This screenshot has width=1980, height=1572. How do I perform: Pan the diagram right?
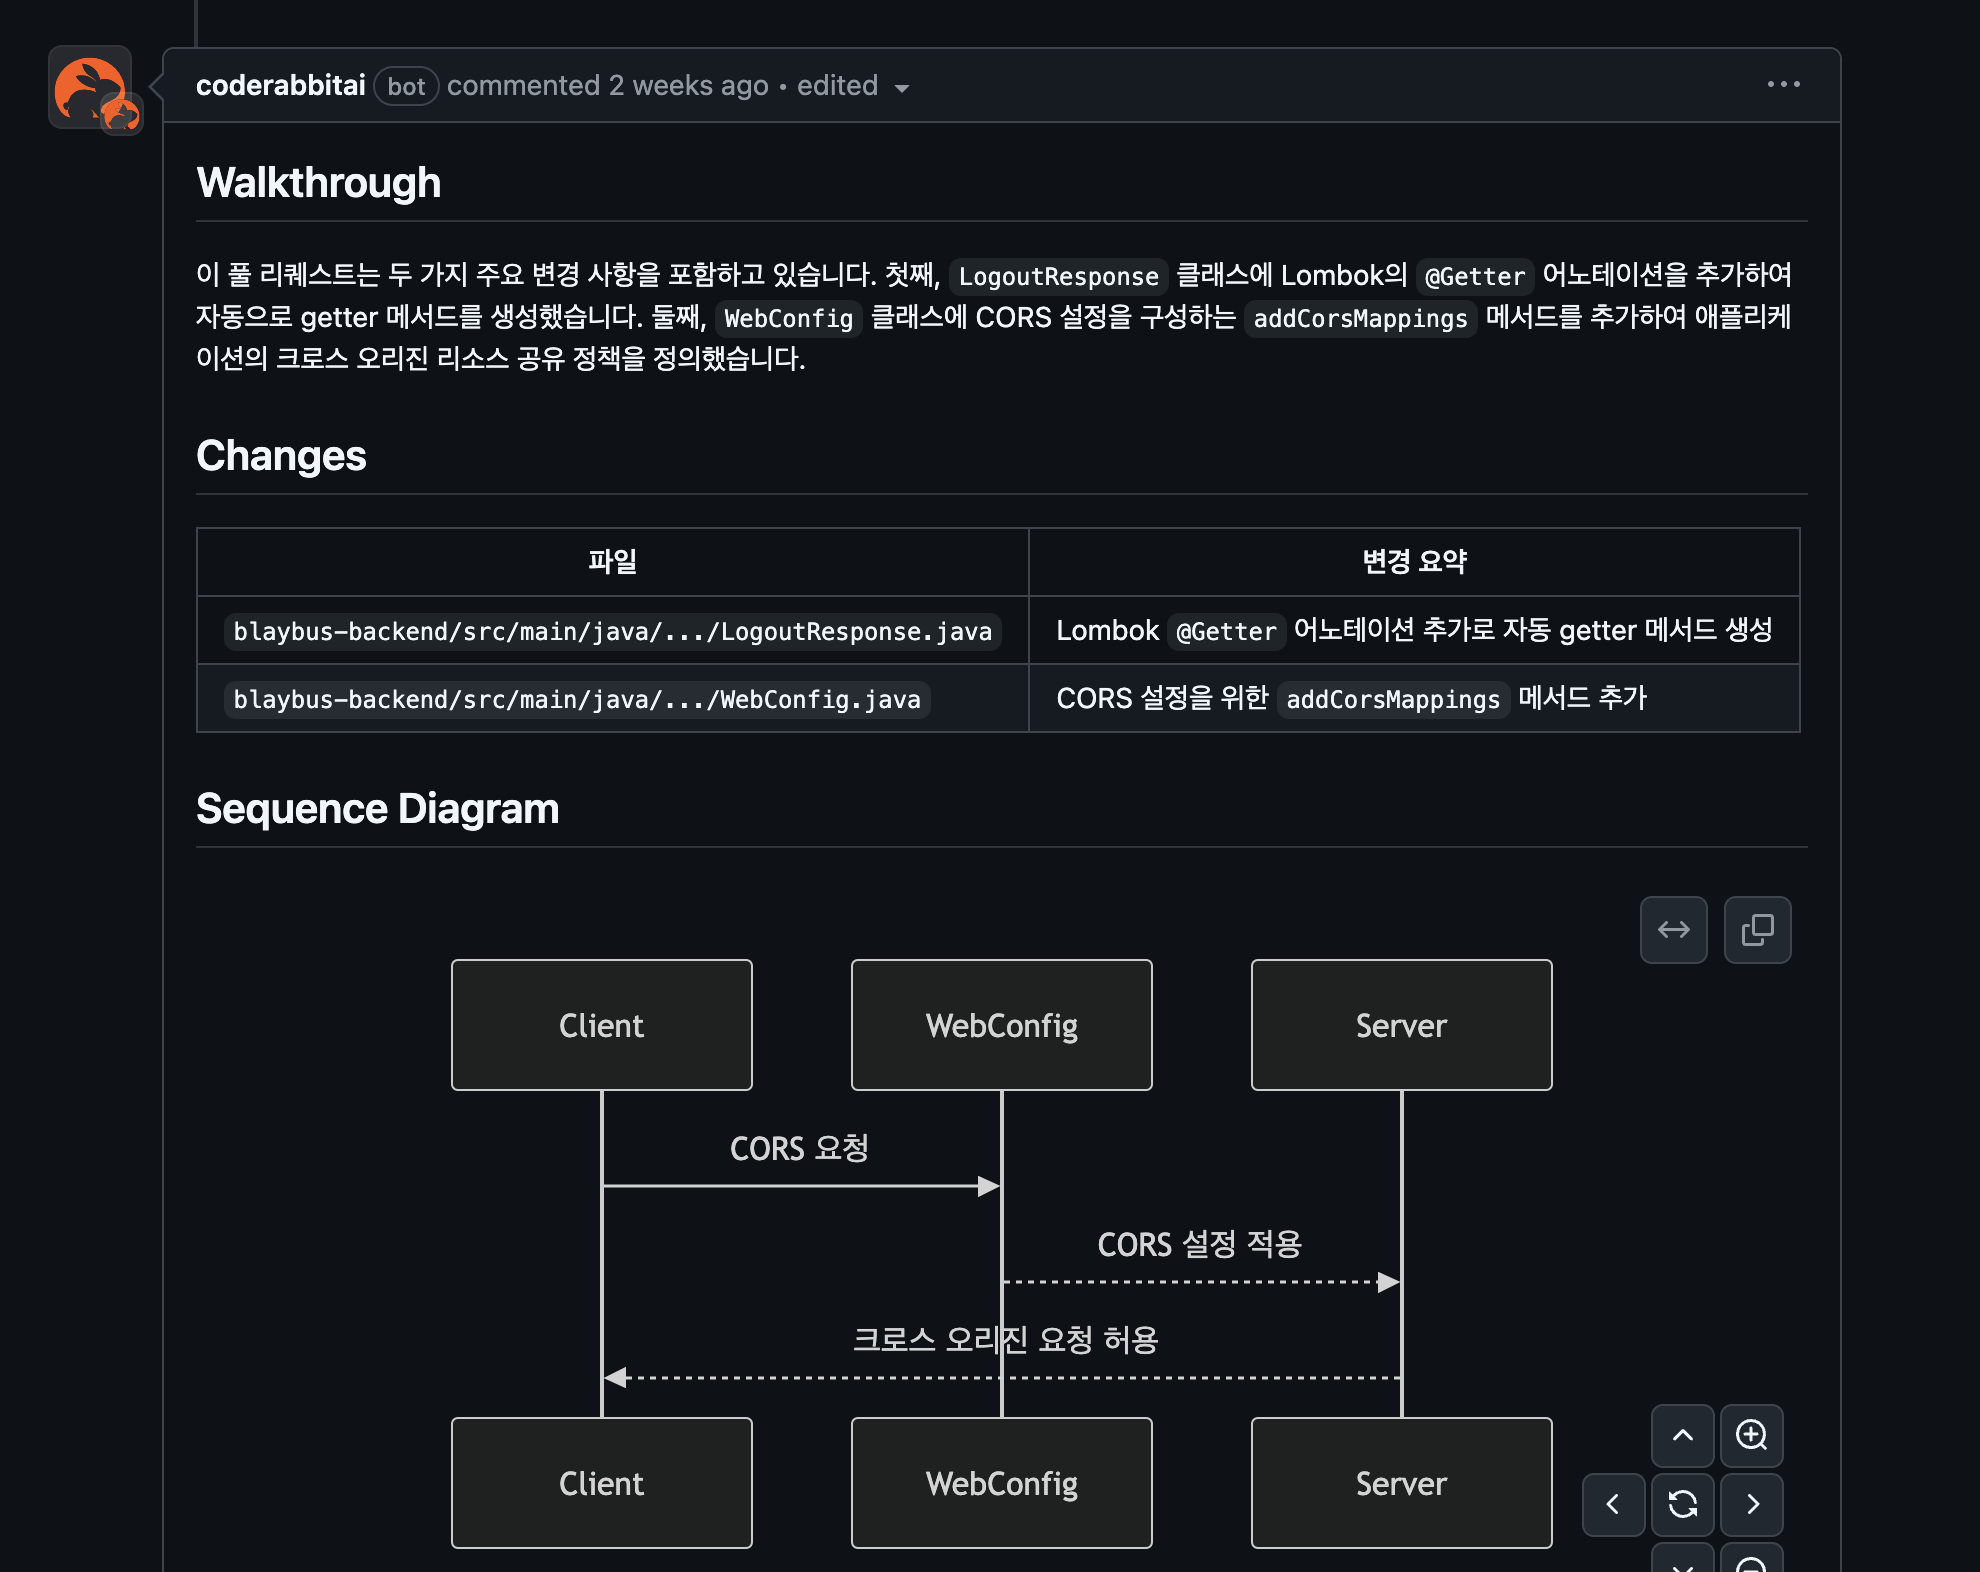point(1751,1504)
